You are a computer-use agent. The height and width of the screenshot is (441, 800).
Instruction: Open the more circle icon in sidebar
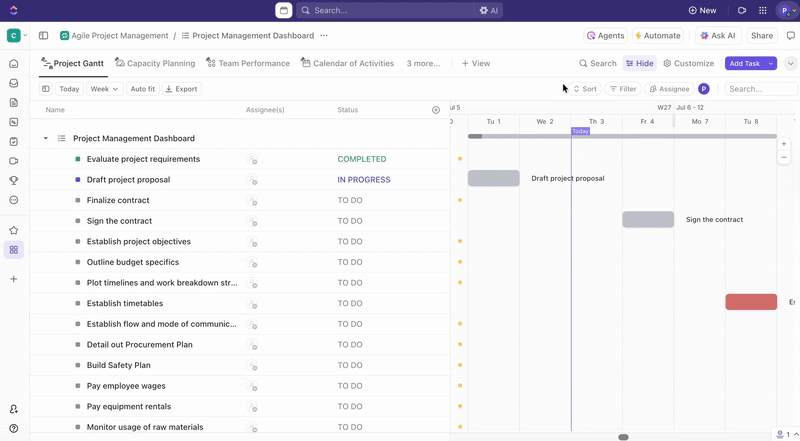(14, 200)
